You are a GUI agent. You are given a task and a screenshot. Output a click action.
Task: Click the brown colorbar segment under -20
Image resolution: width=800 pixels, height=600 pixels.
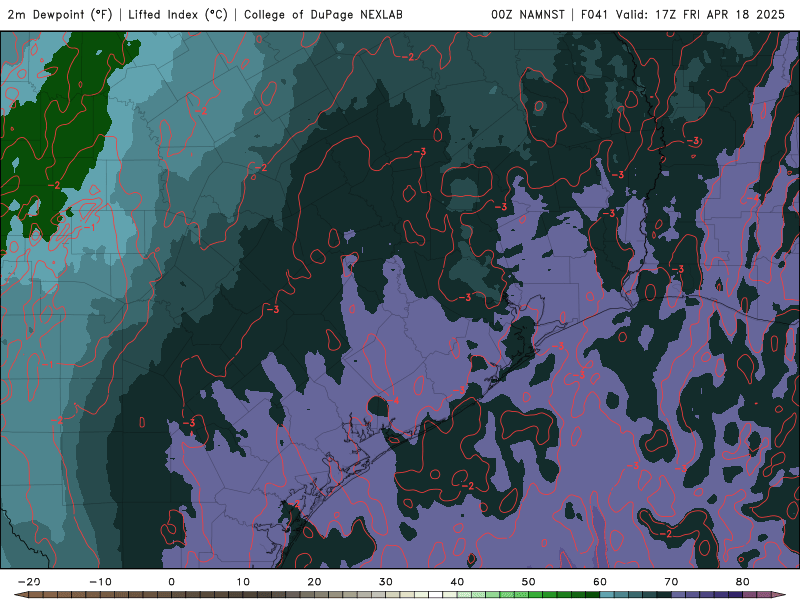36,594
